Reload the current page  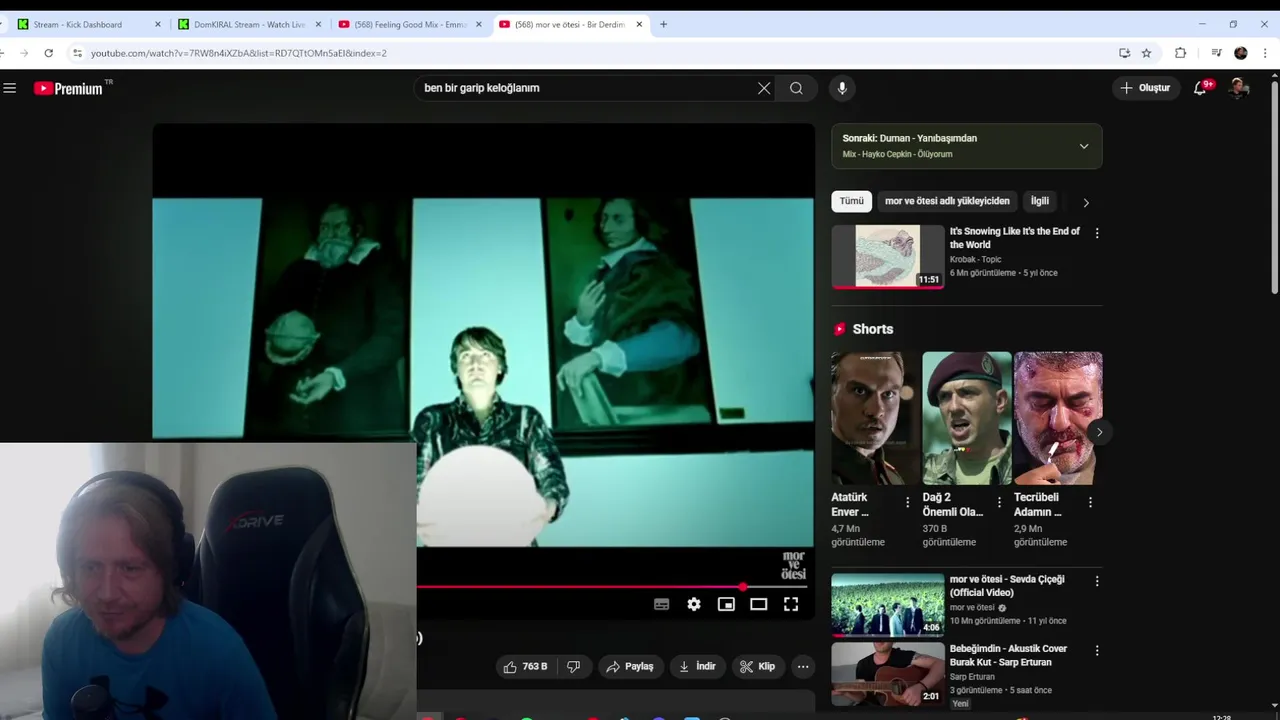[x=48, y=53]
